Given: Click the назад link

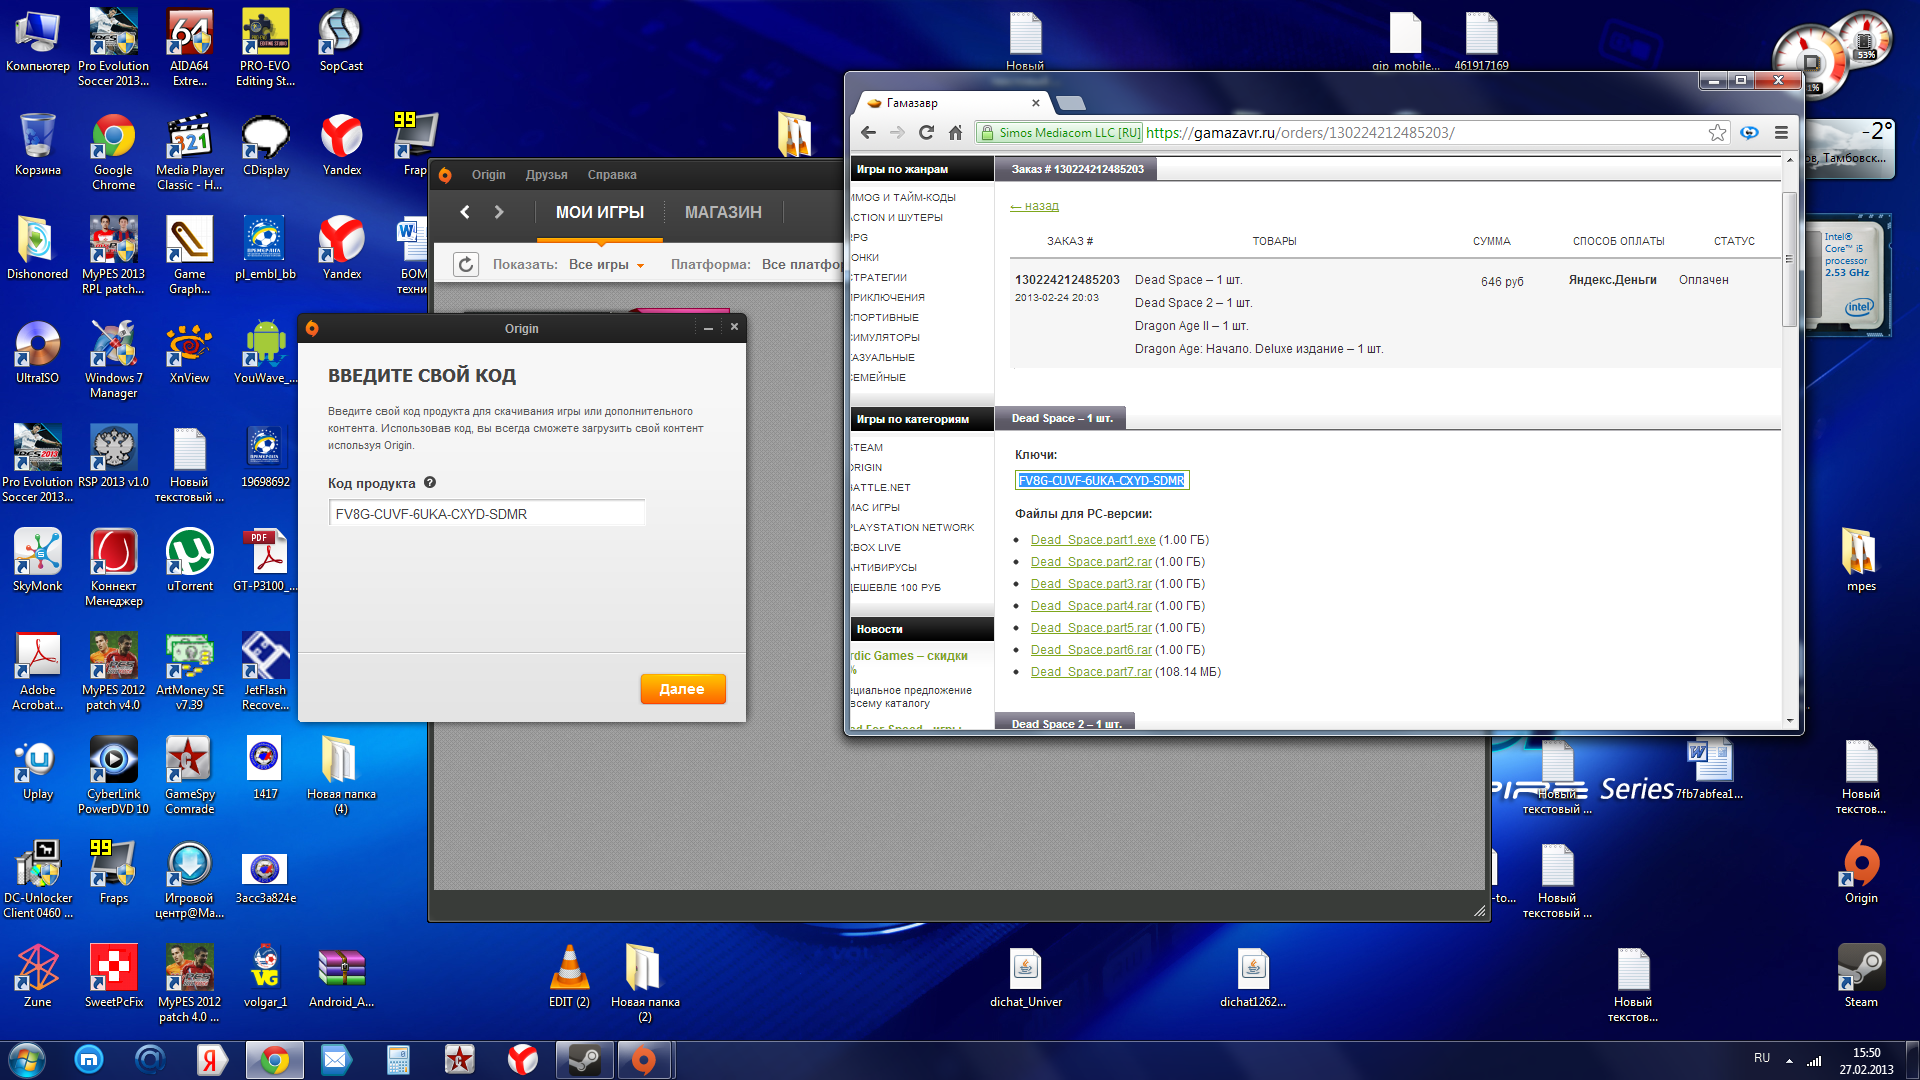Looking at the screenshot, I should tap(1034, 206).
